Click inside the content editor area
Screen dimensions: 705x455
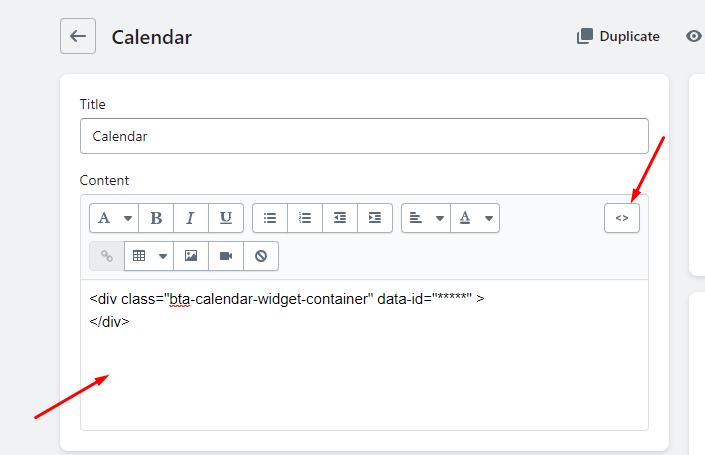coord(364,355)
